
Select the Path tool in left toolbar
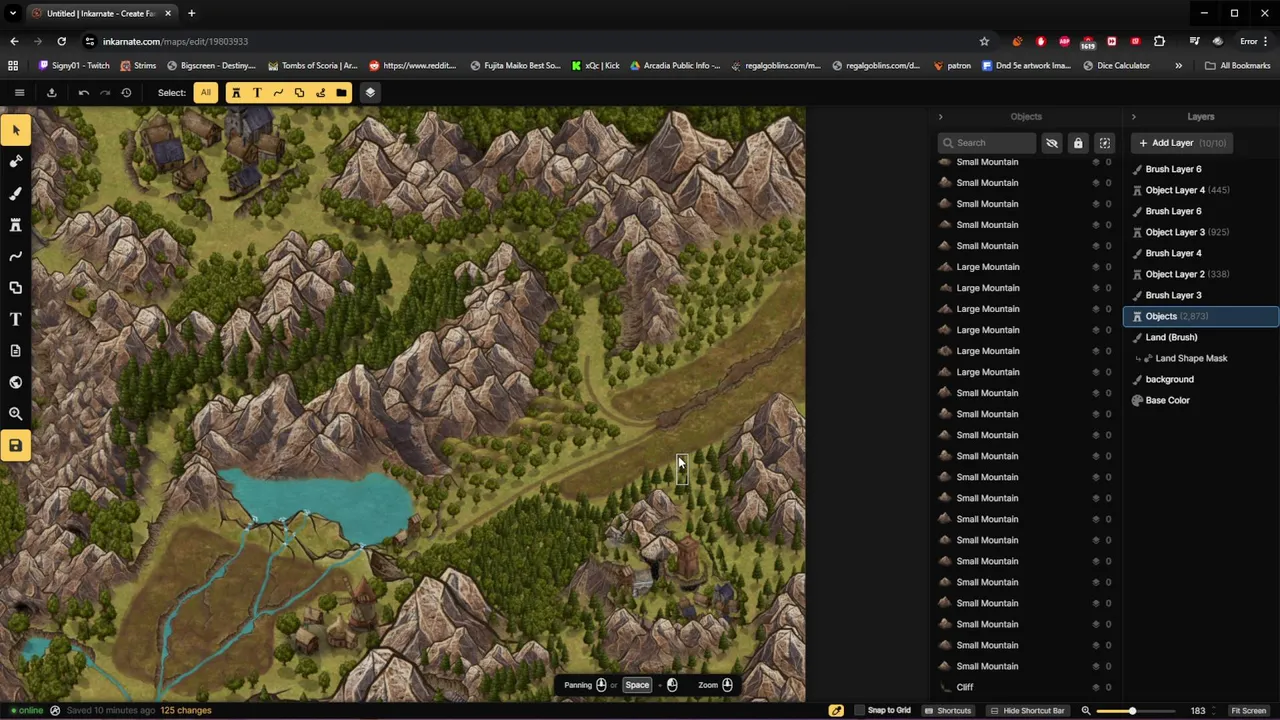[x=15, y=256]
